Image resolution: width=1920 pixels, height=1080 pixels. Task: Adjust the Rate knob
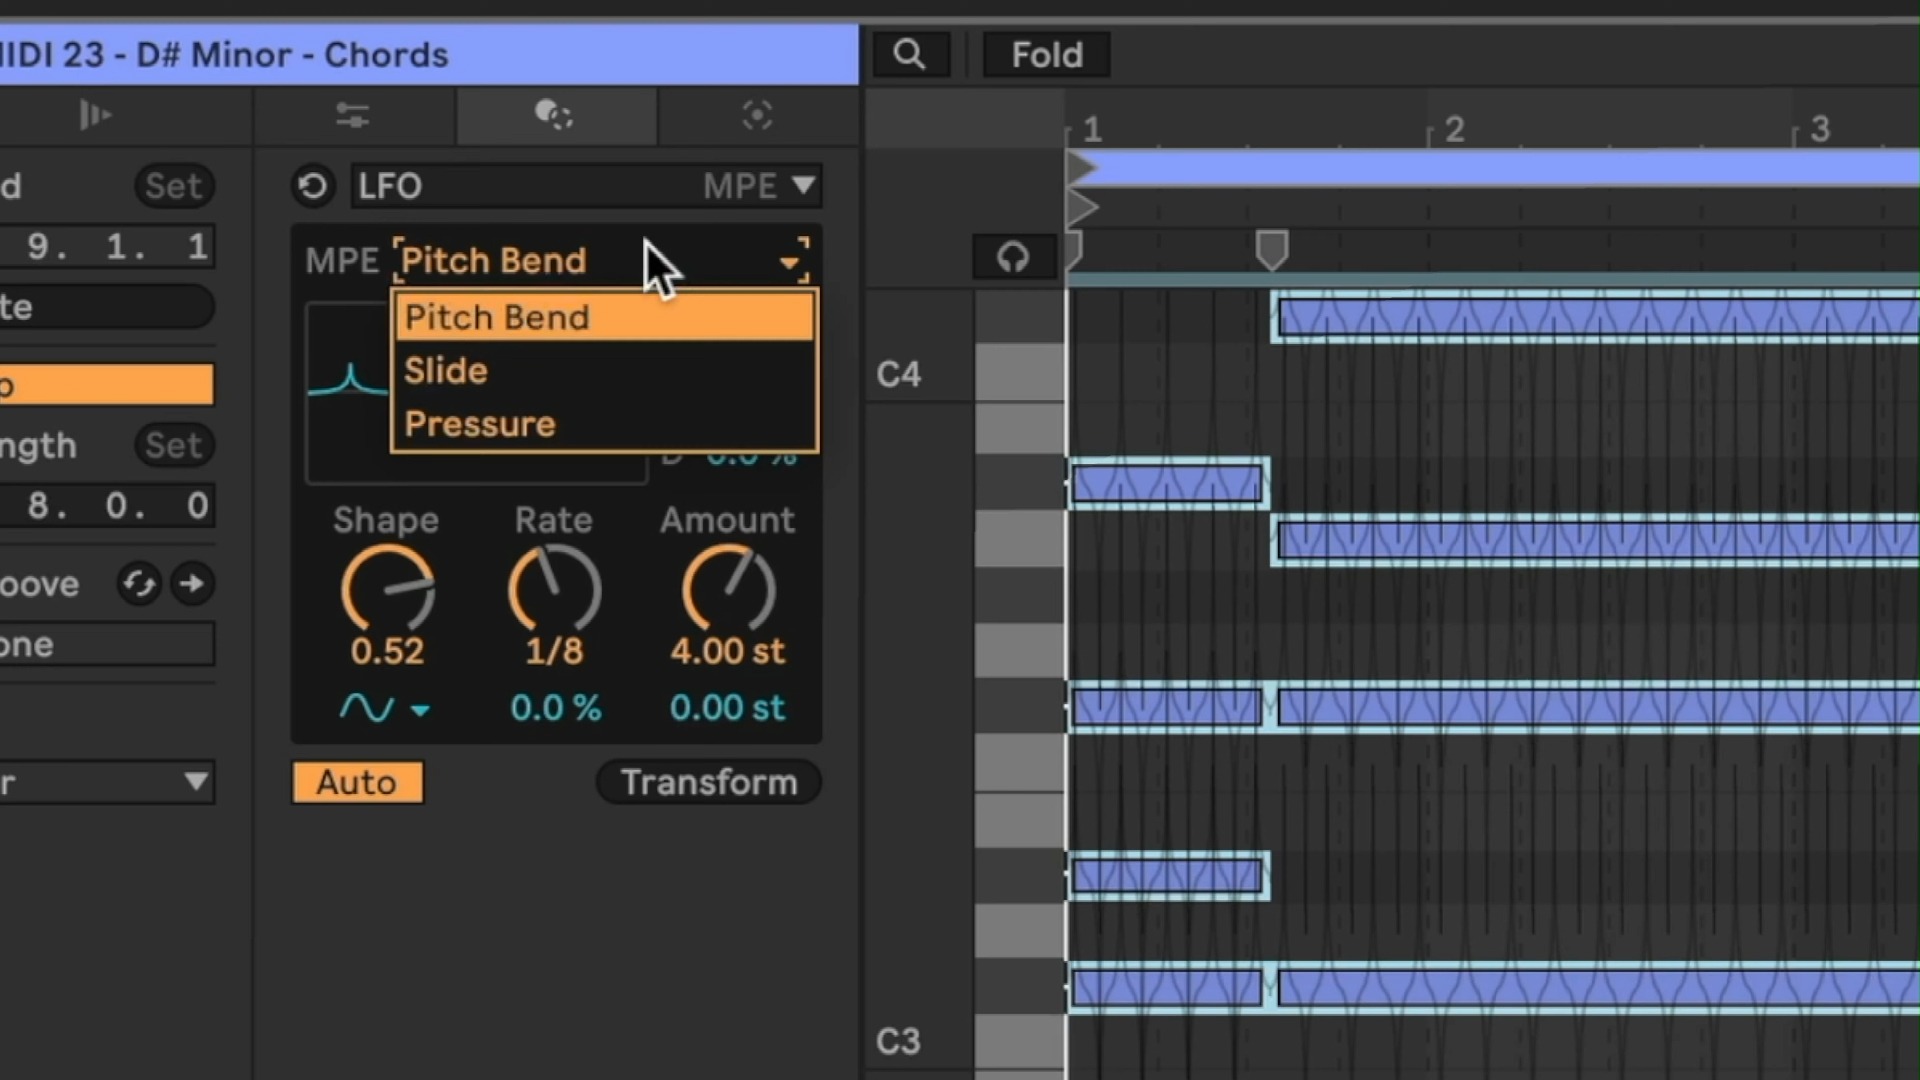[554, 589]
